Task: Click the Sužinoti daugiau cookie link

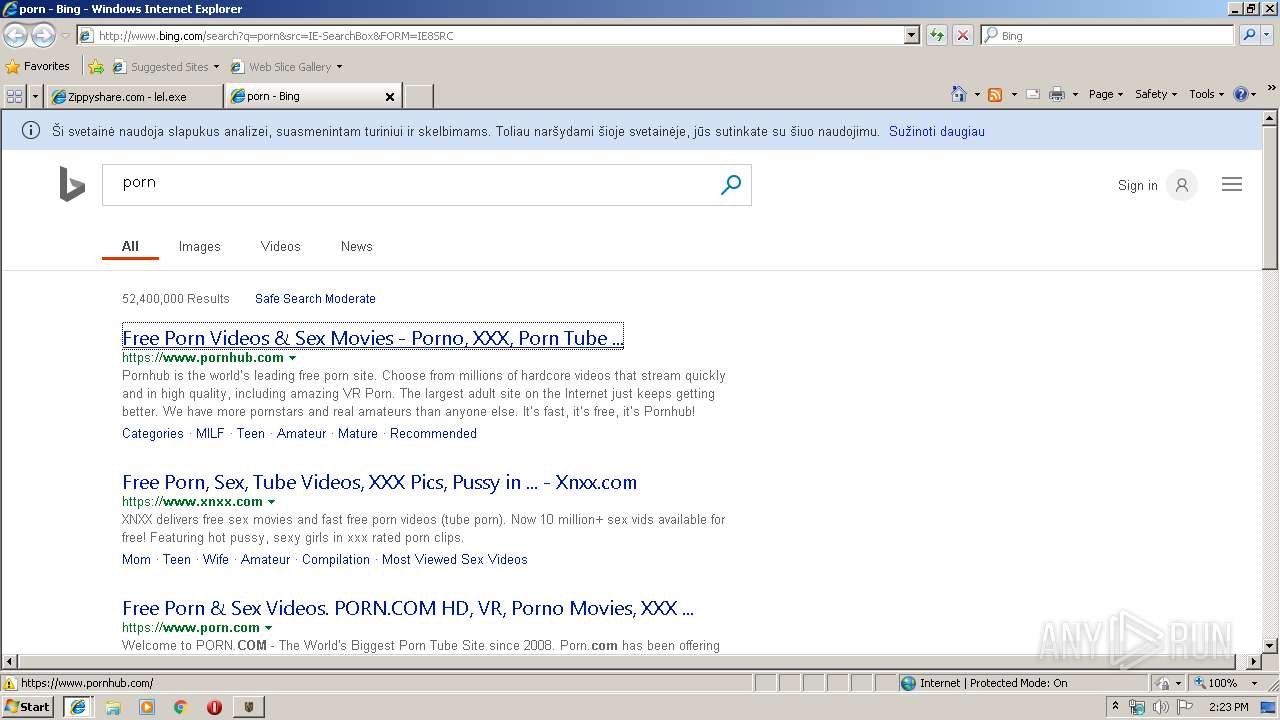Action: (x=936, y=131)
